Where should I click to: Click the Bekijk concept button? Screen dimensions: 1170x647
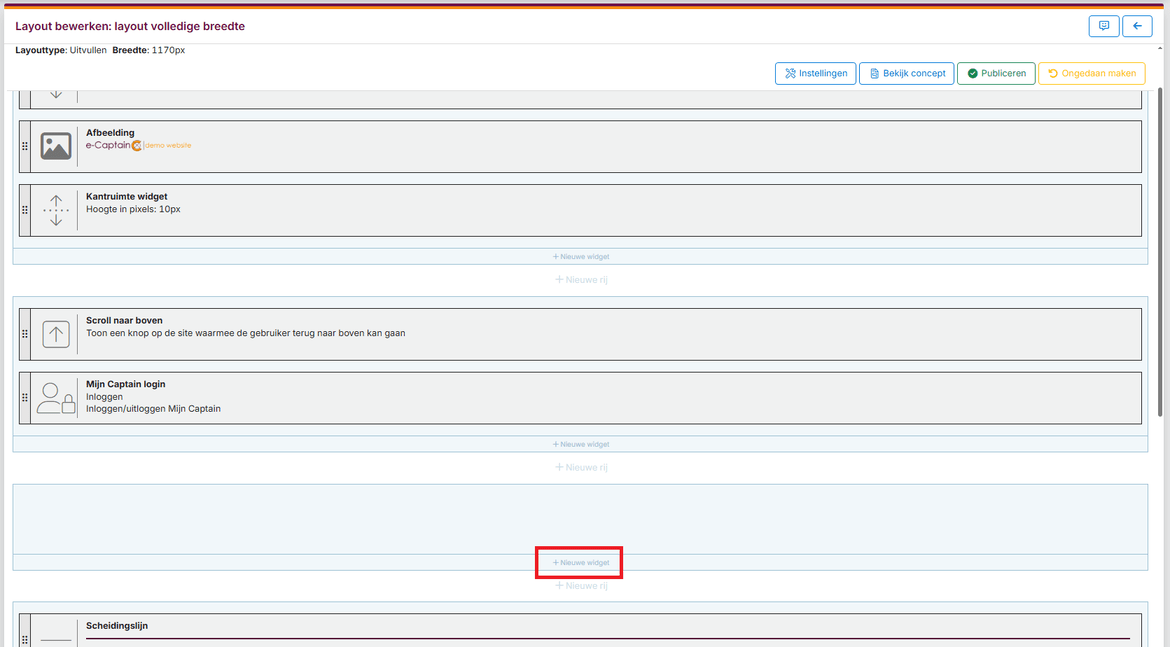(x=906, y=73)
